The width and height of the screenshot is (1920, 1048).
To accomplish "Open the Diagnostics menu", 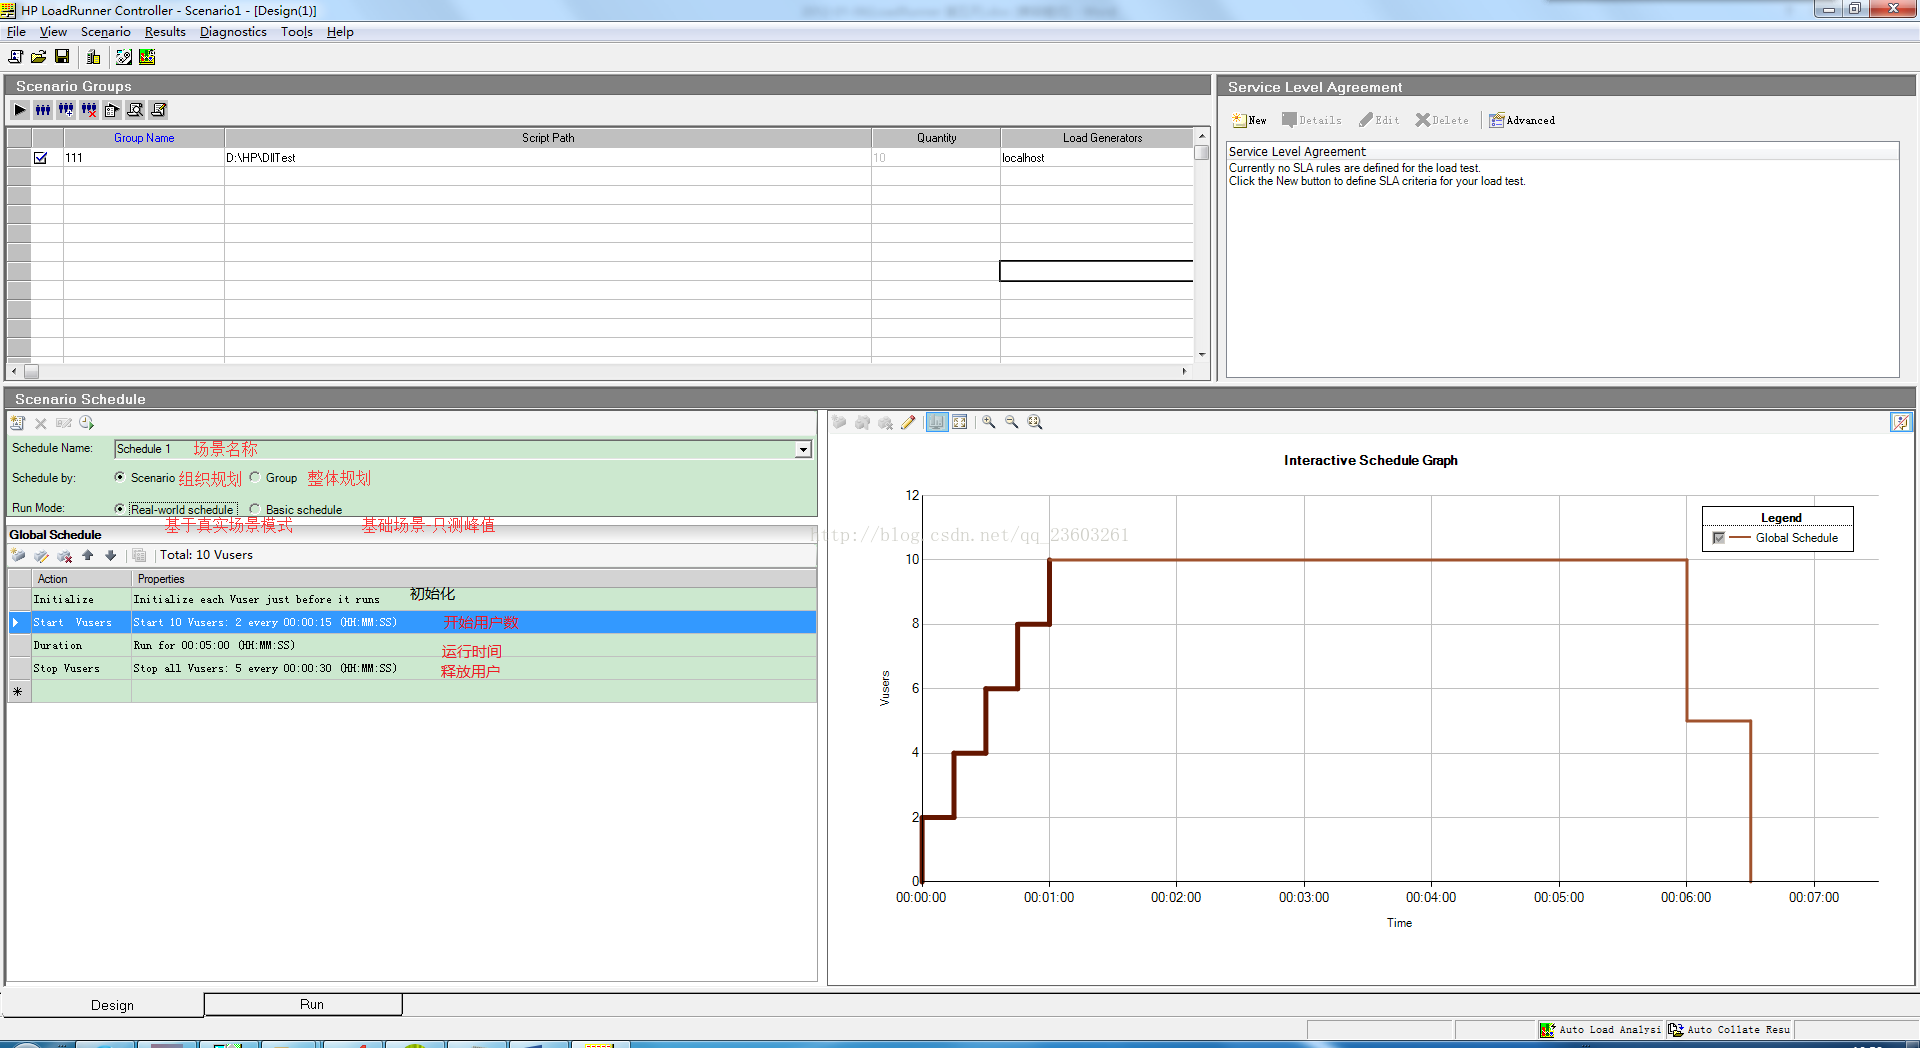I will [x=233, y=32].
